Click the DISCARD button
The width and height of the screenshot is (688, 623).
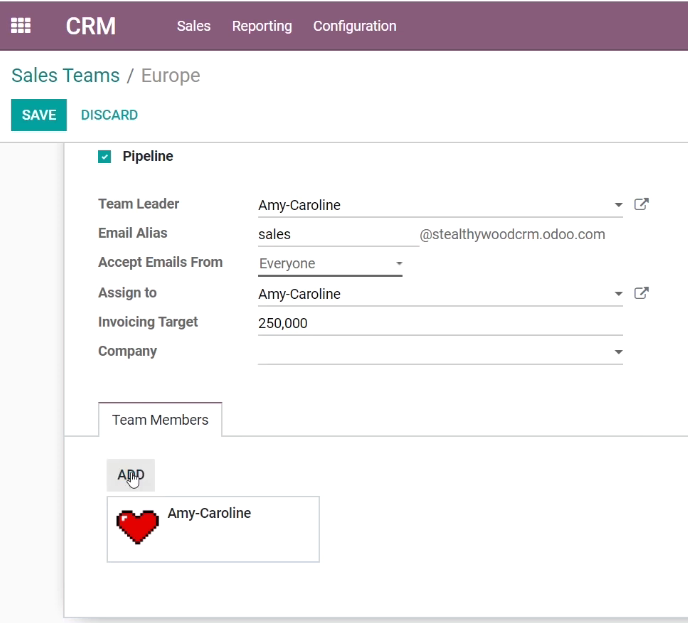[x=109, y=115]
